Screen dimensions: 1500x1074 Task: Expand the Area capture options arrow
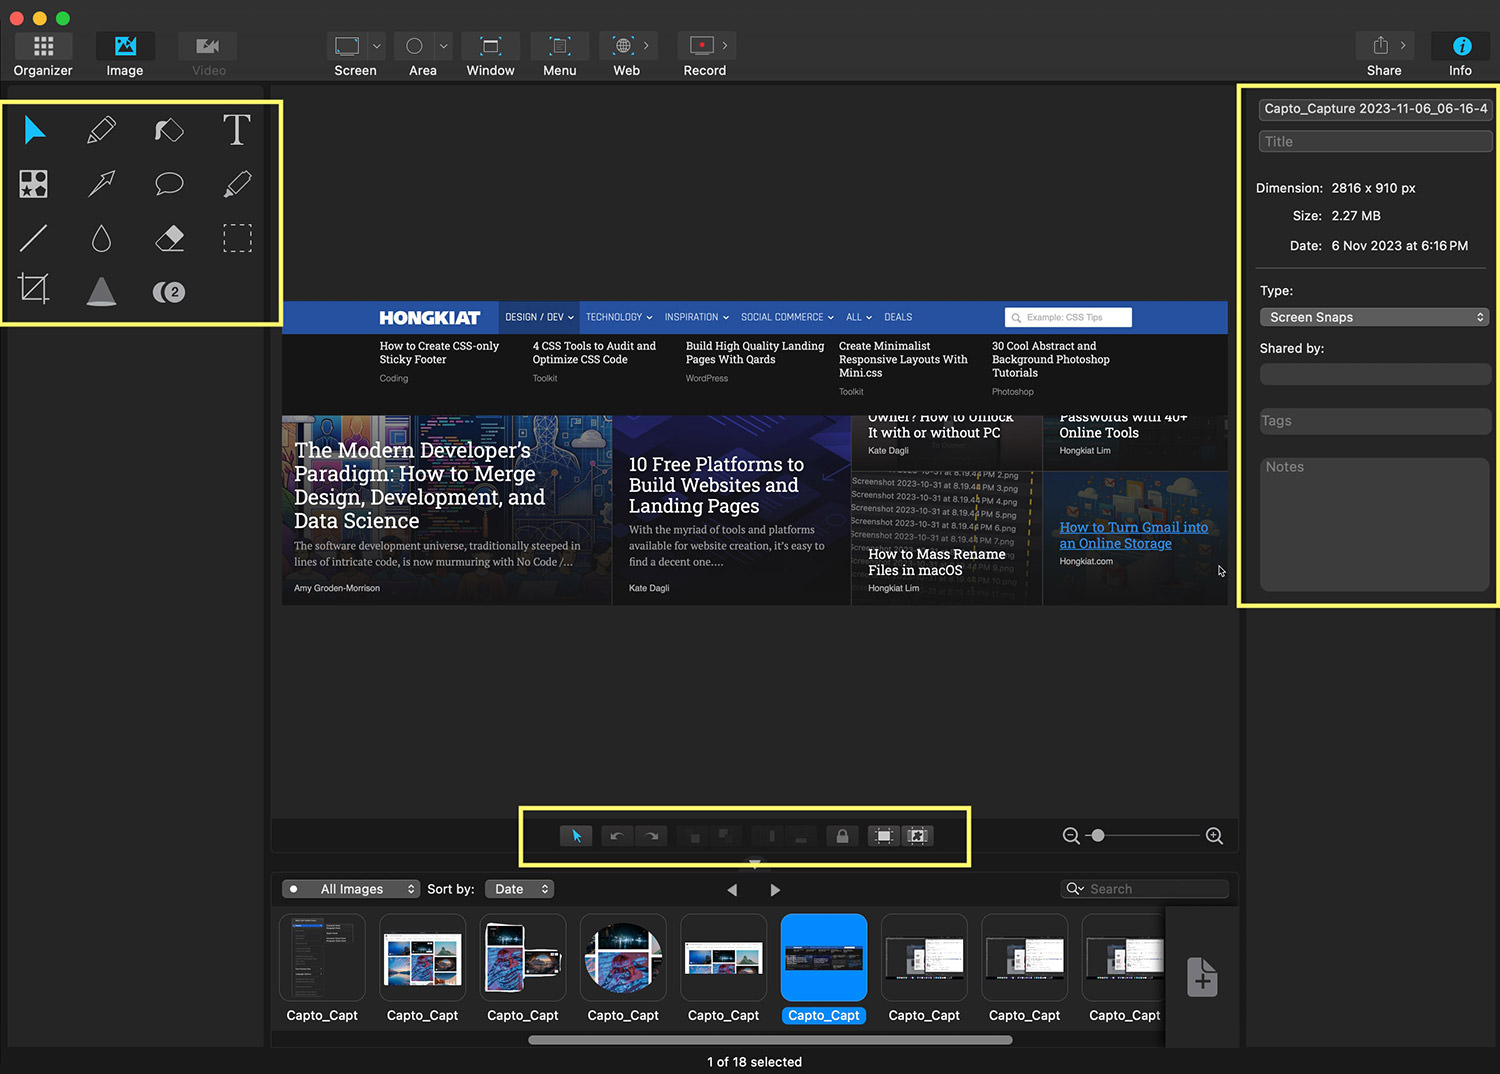click(444, 46)
